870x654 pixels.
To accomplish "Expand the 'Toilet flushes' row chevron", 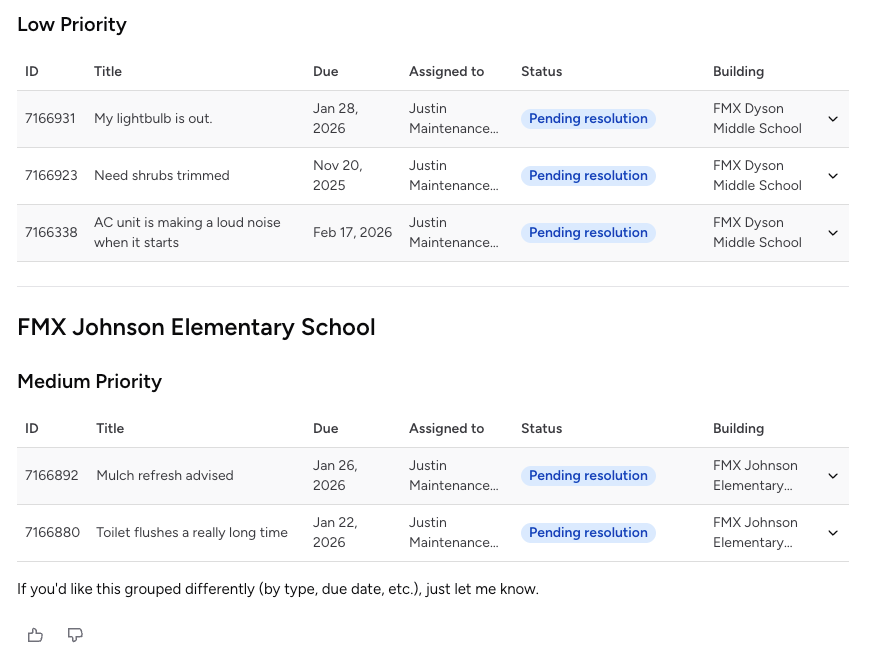I will [x=832, y=533].
